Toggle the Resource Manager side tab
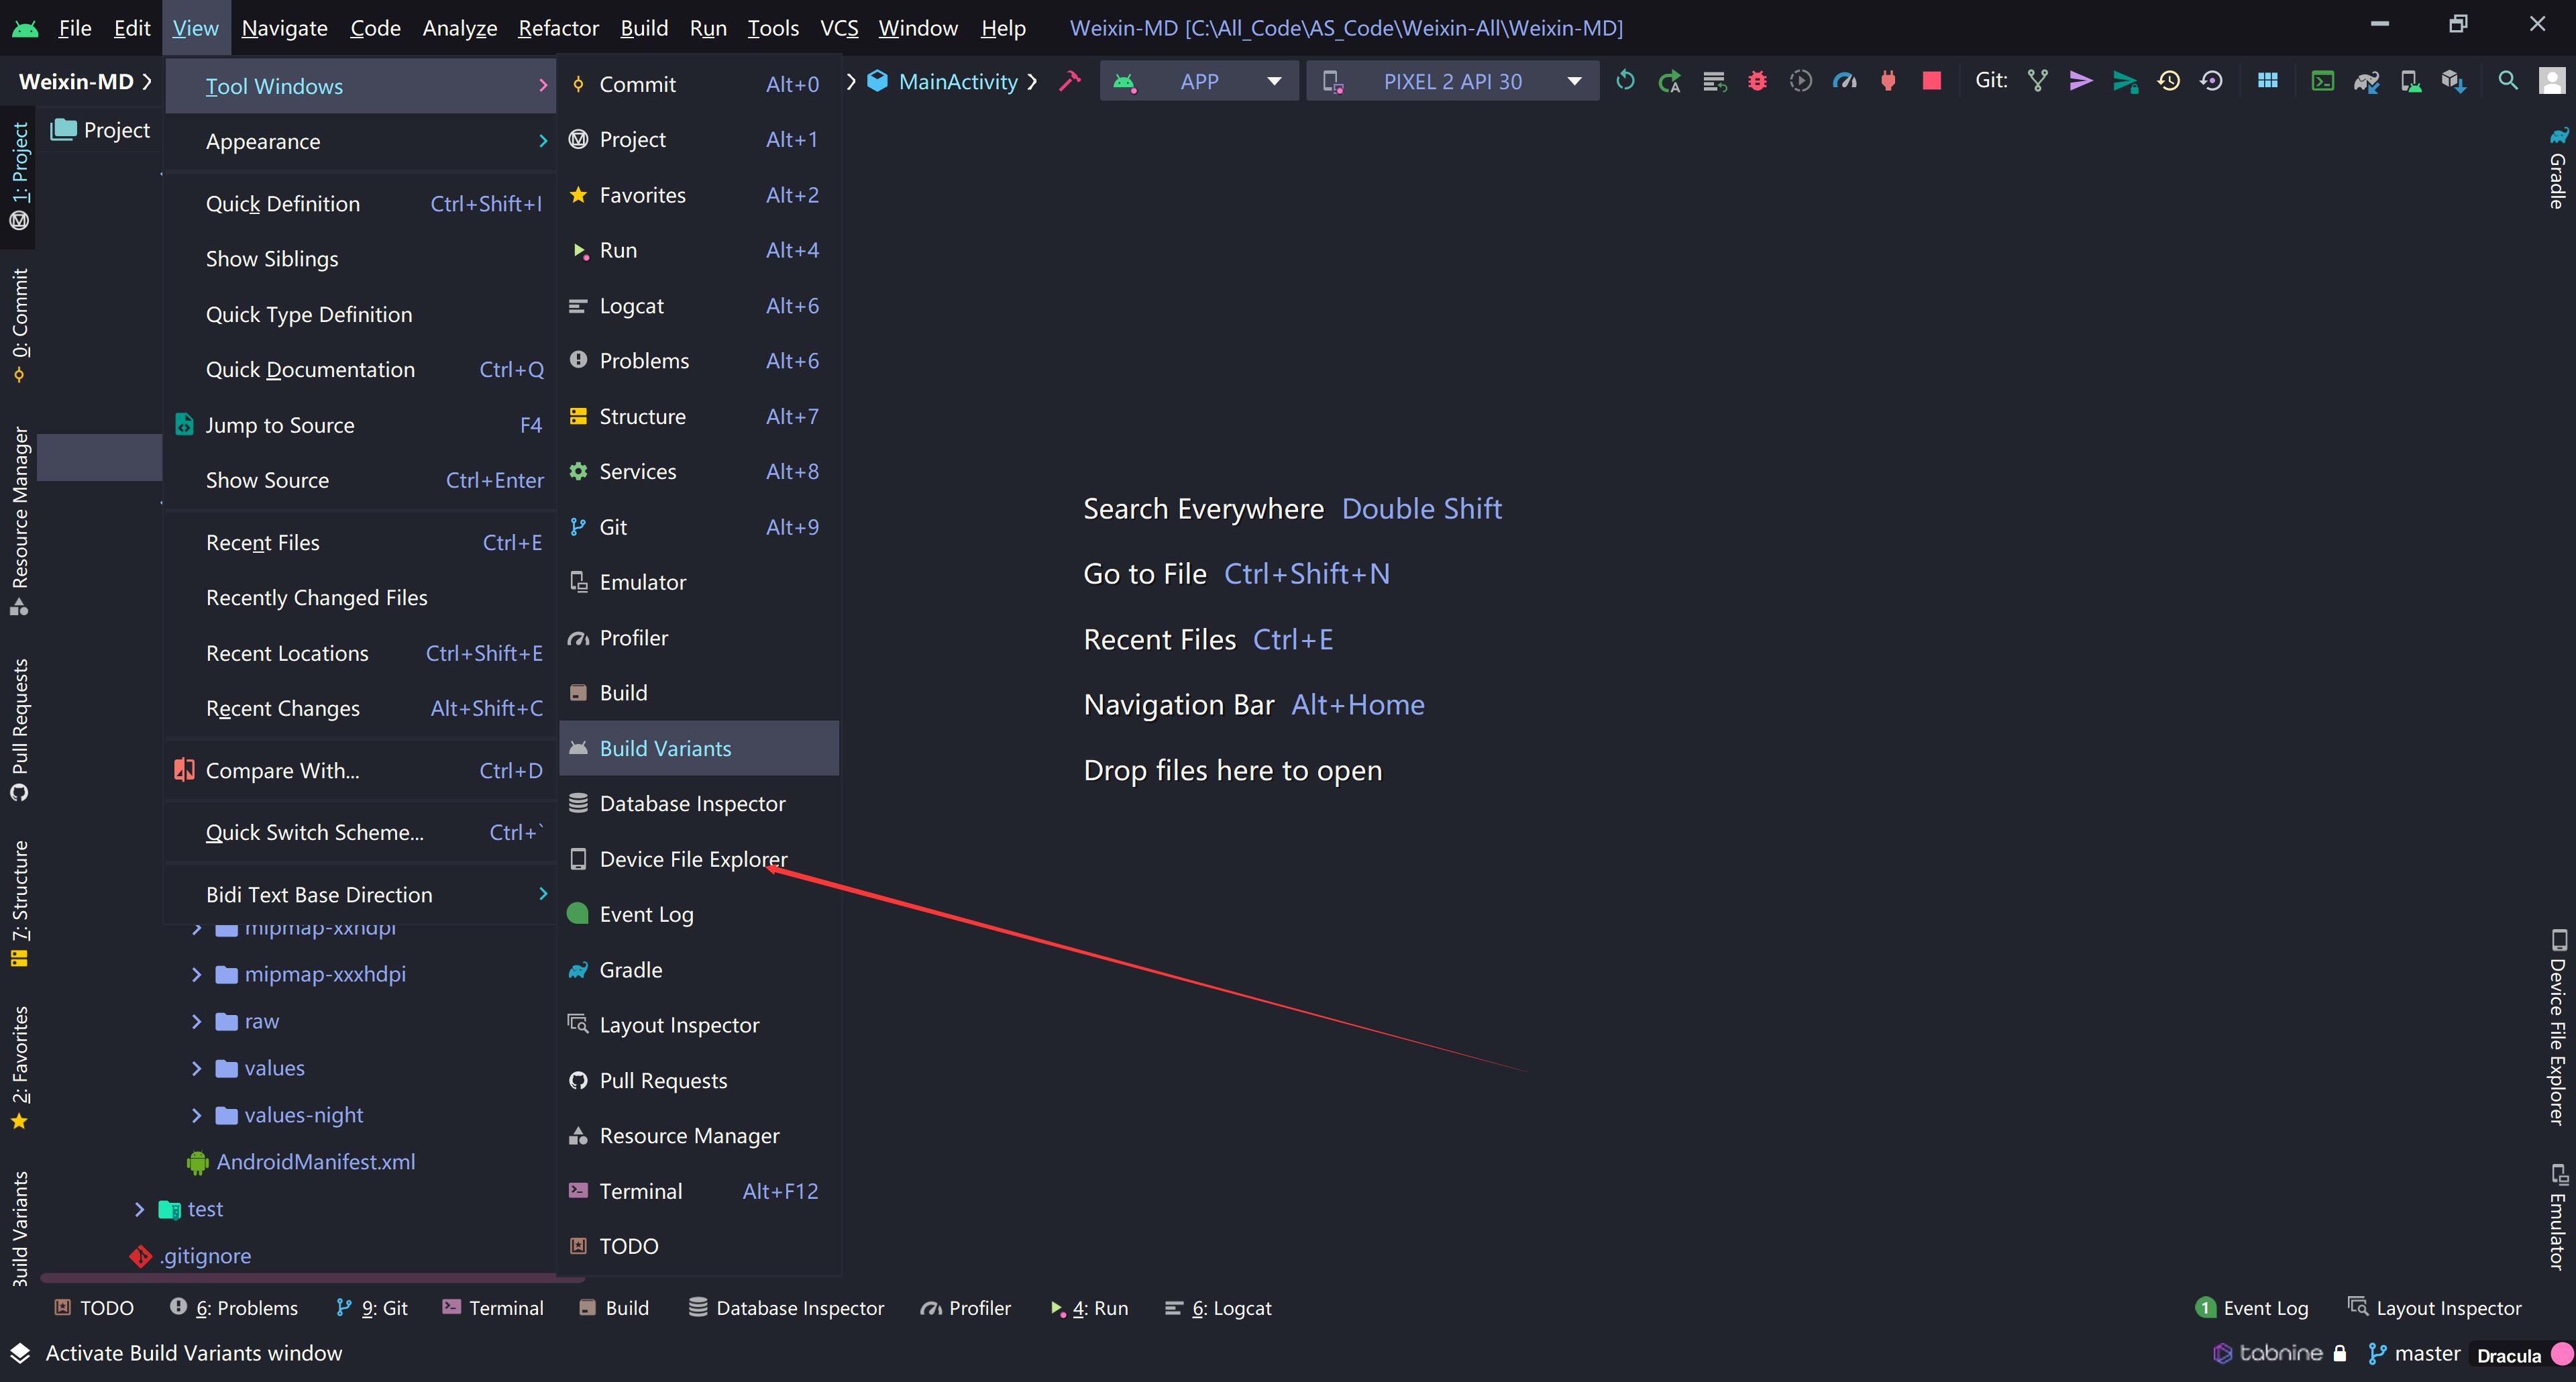This screenshot has height=1382, width=2576. tap(20, 520)
